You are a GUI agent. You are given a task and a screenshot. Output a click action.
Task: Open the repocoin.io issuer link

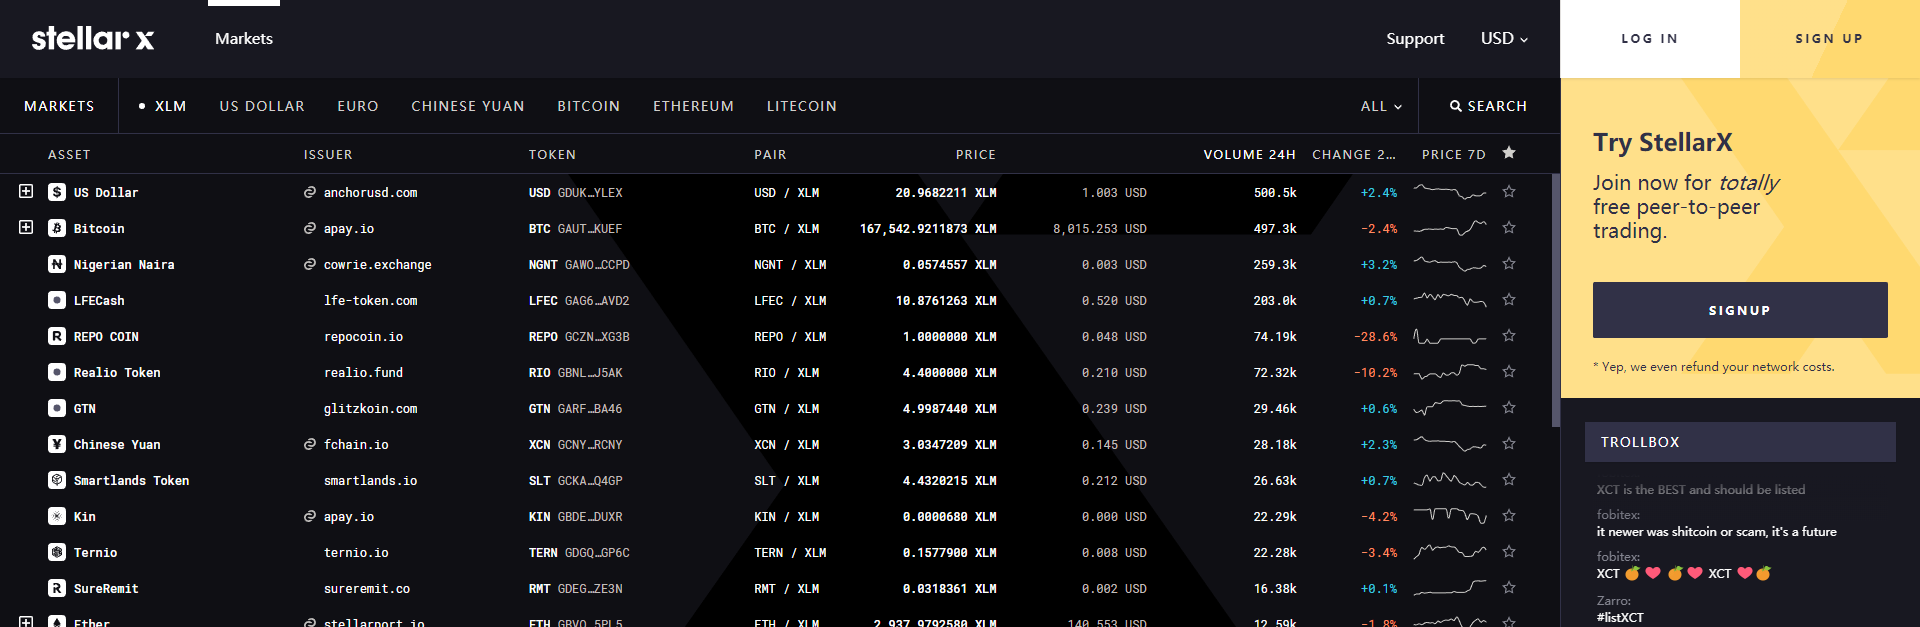click(x=364, y=336)
